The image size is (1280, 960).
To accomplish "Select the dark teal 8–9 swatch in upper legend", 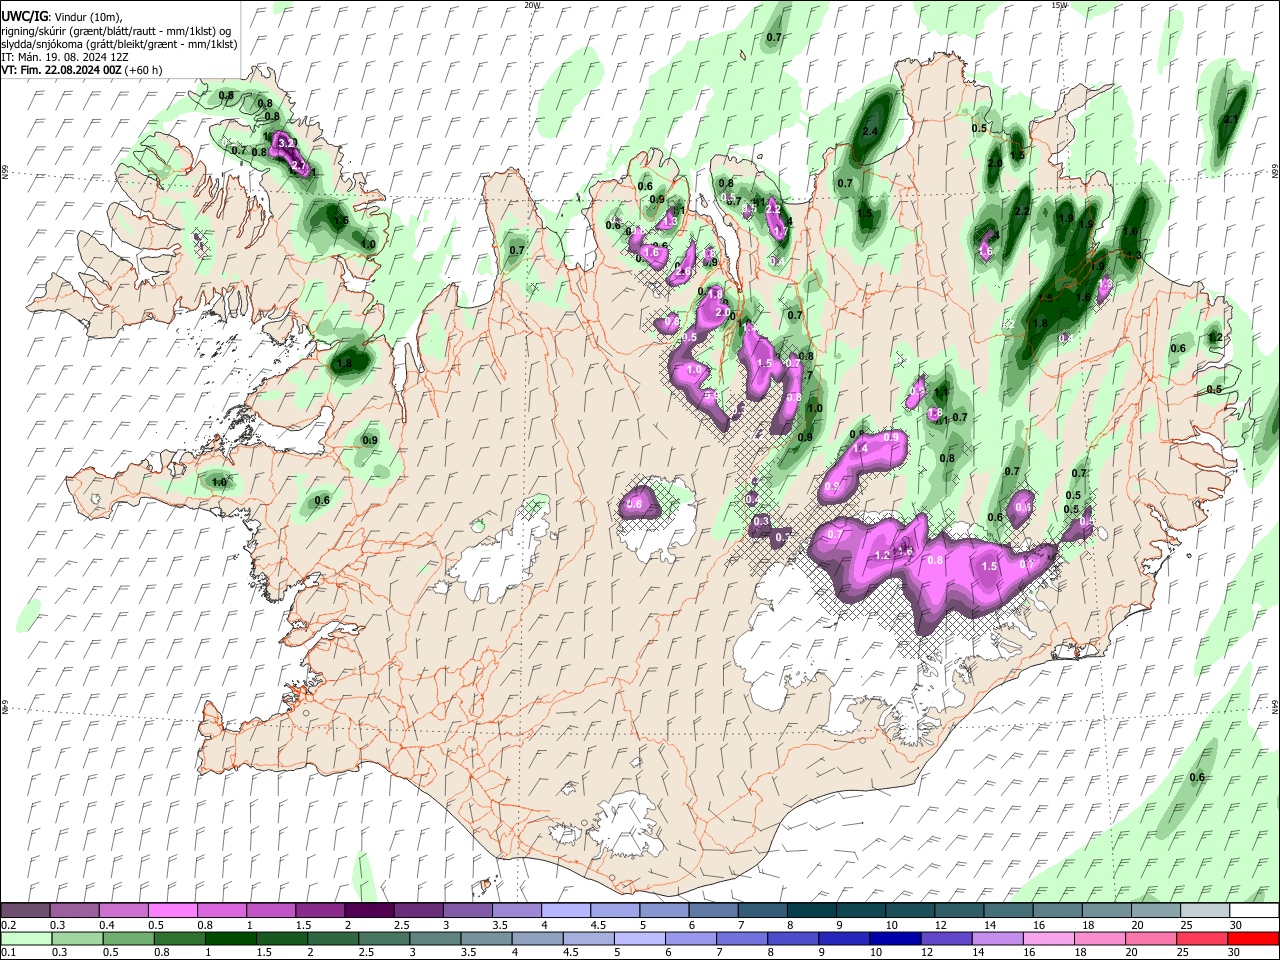I will coord(812,911).
